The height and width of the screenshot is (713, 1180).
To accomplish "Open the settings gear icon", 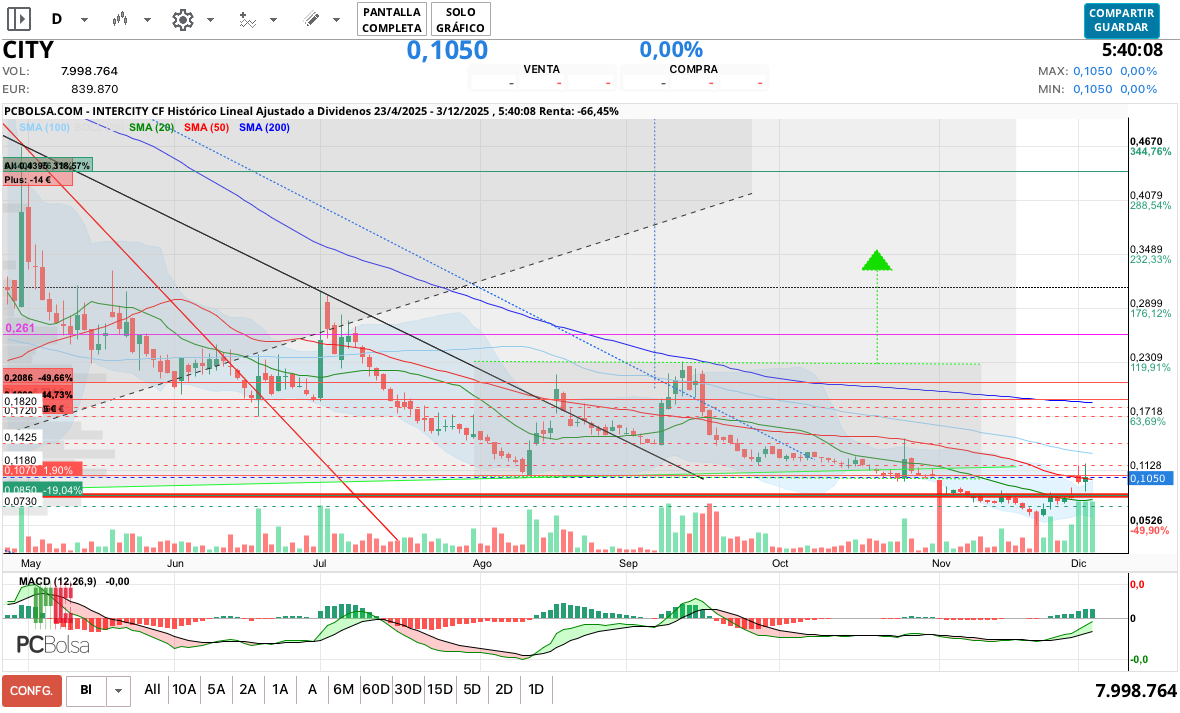I will click(182, 19).
